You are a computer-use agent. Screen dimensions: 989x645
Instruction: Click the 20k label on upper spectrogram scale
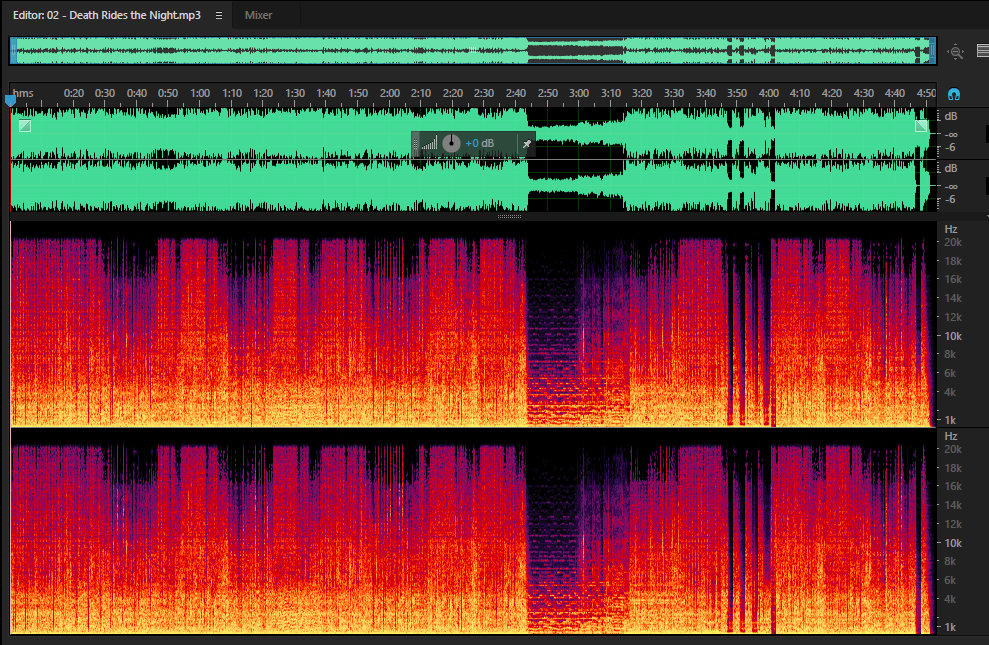(x=952, y=243)
